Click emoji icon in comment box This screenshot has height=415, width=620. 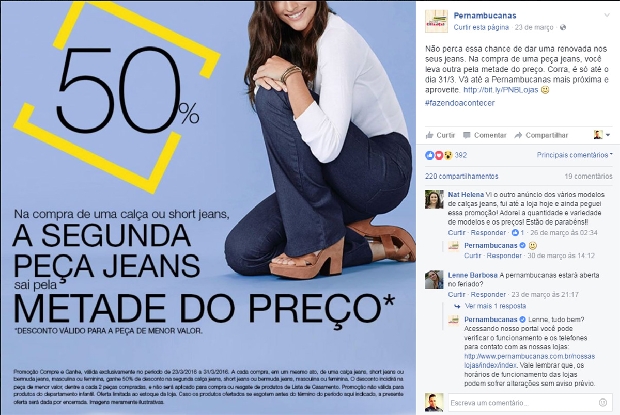coord(603,402)
